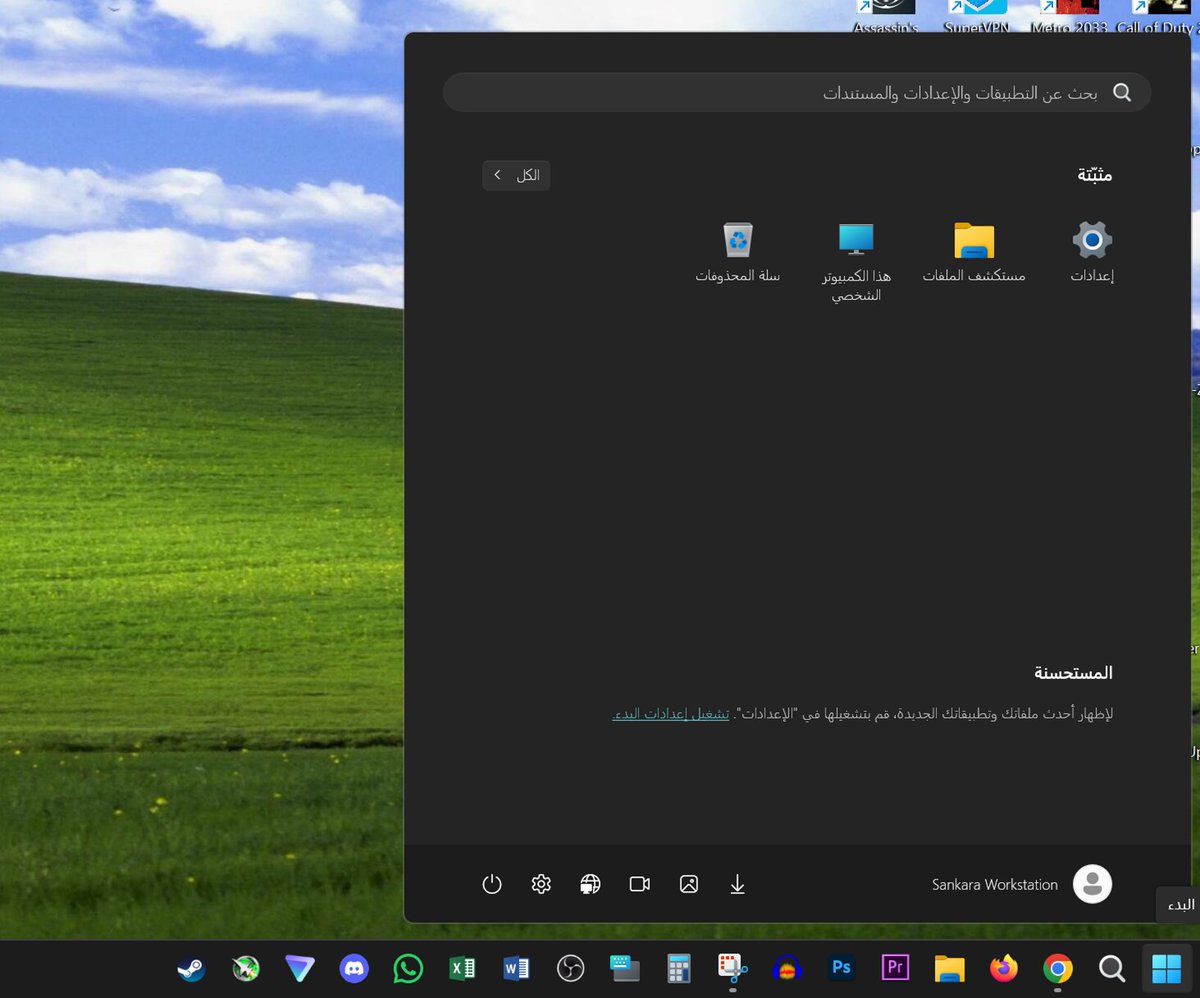Image resolution: width=1200 pixels, height=998 pixels.
Task: Launch Proton VPN from the taskbar
Action: click(x=299, y=968)
